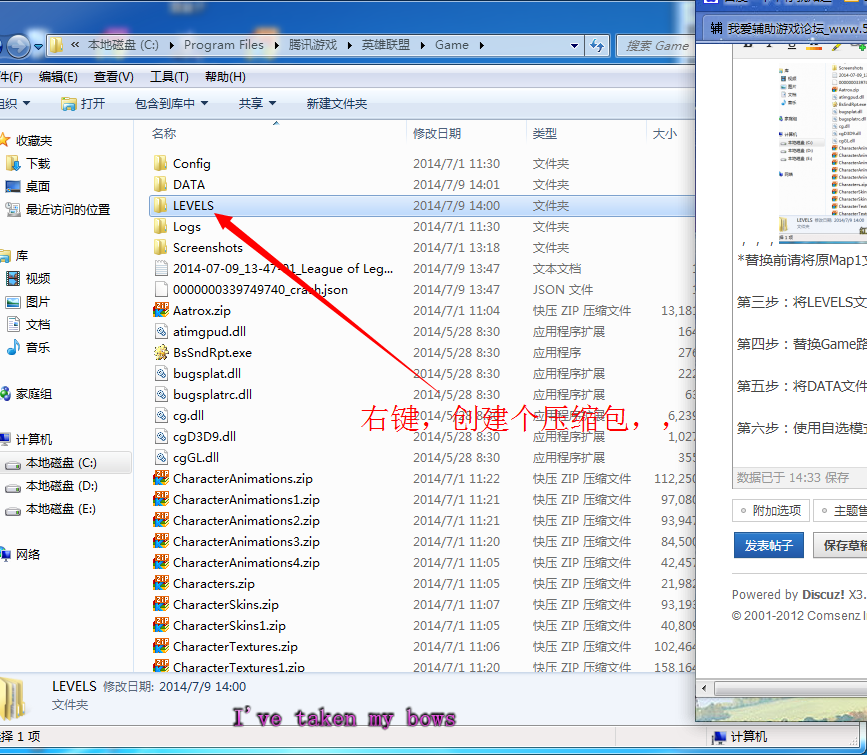Viewport: 867px width, 755px height.
Task: Click the 打开 toolbar button
Action: (x=83, y=103)
